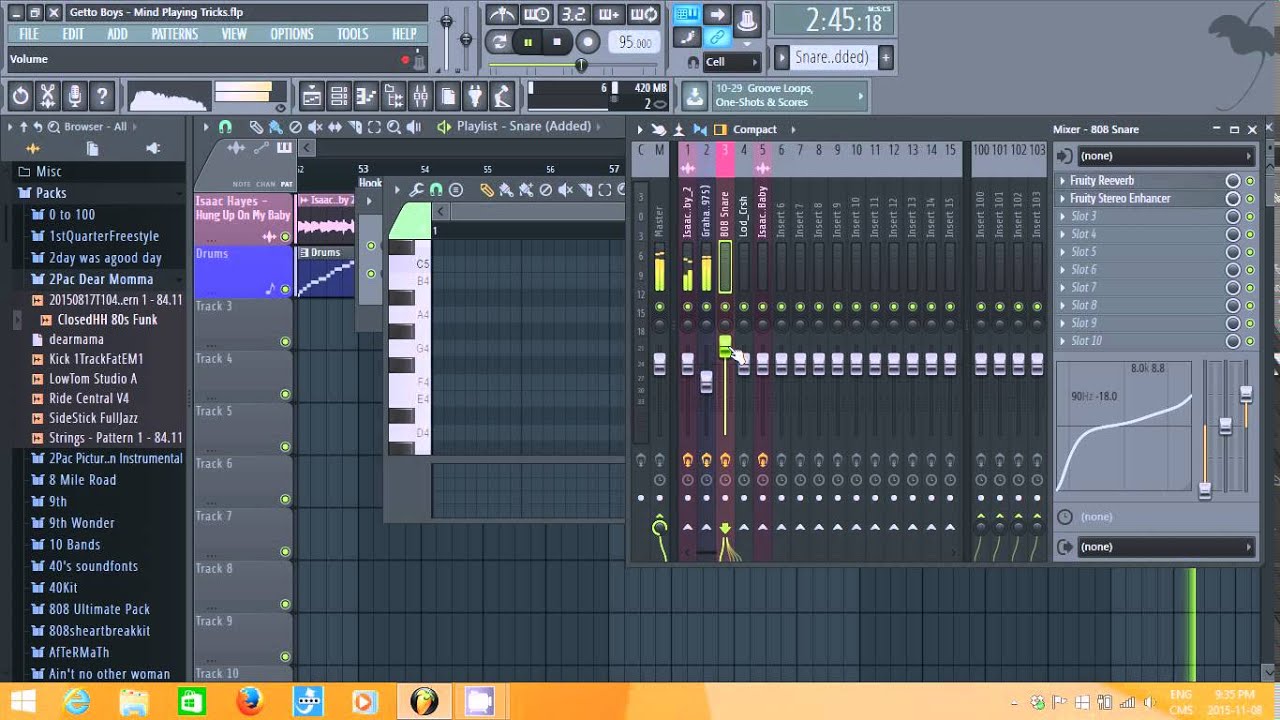Open the EDIT menu
Viewport: 1280px width, 720px height.
[x=73, y=34]
